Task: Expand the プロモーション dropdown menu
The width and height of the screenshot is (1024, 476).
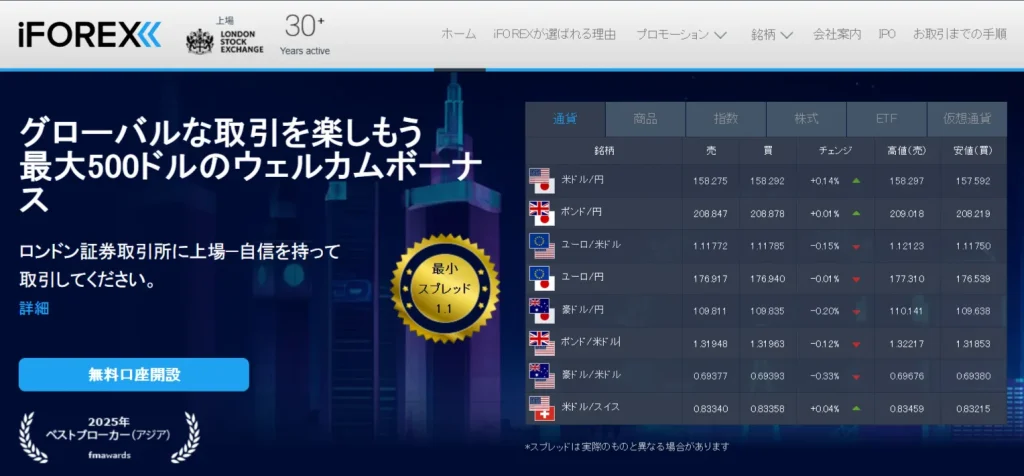Action: click(x=681, y=35)
